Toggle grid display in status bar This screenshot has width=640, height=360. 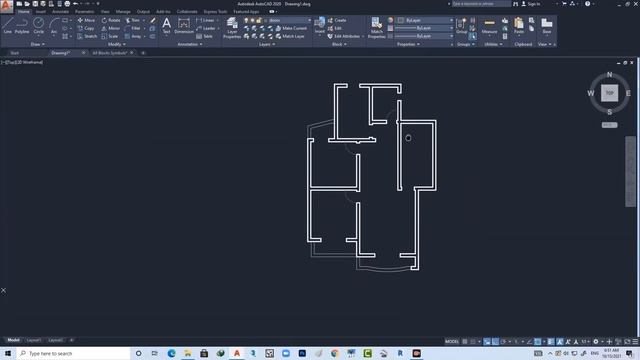(465, 342)
